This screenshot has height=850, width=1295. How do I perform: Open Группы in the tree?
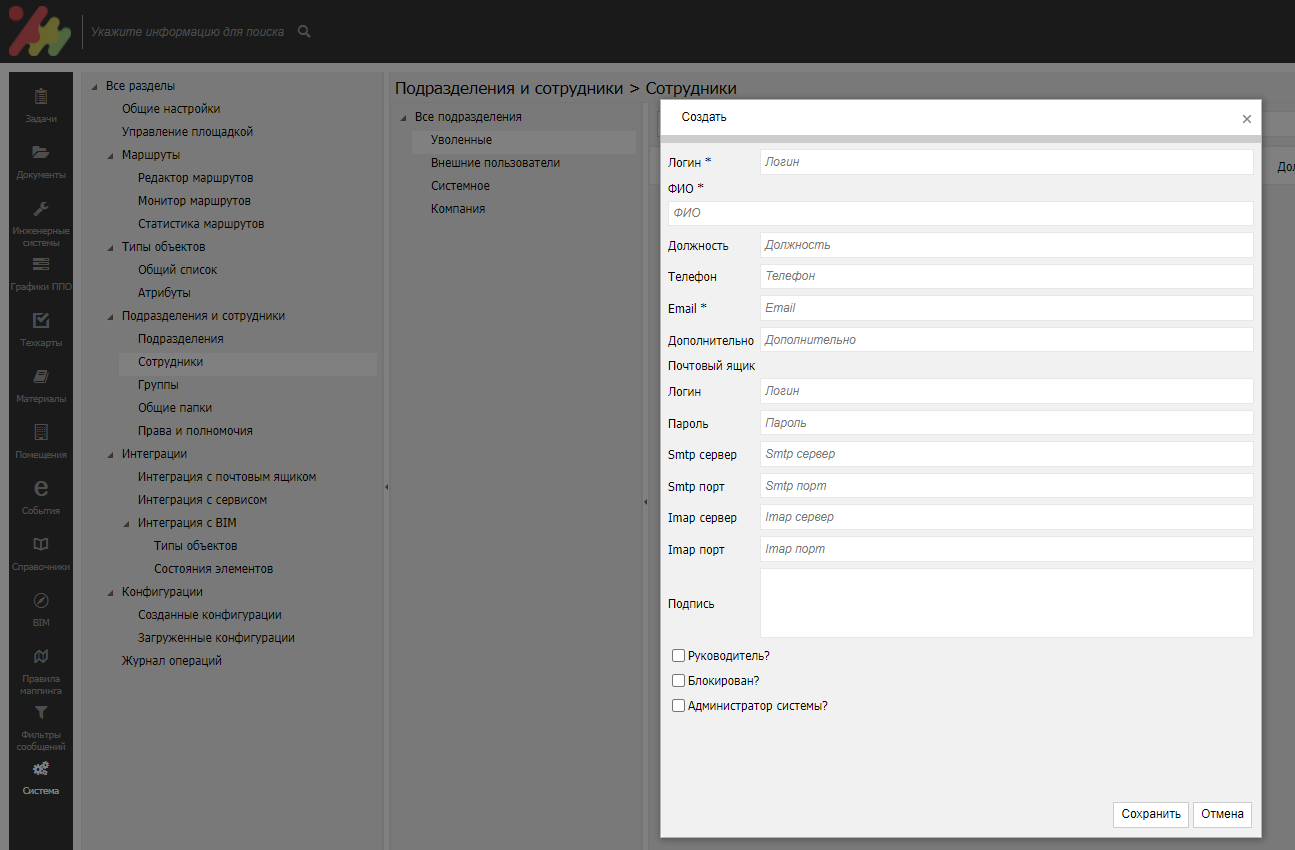pos(158,385)
